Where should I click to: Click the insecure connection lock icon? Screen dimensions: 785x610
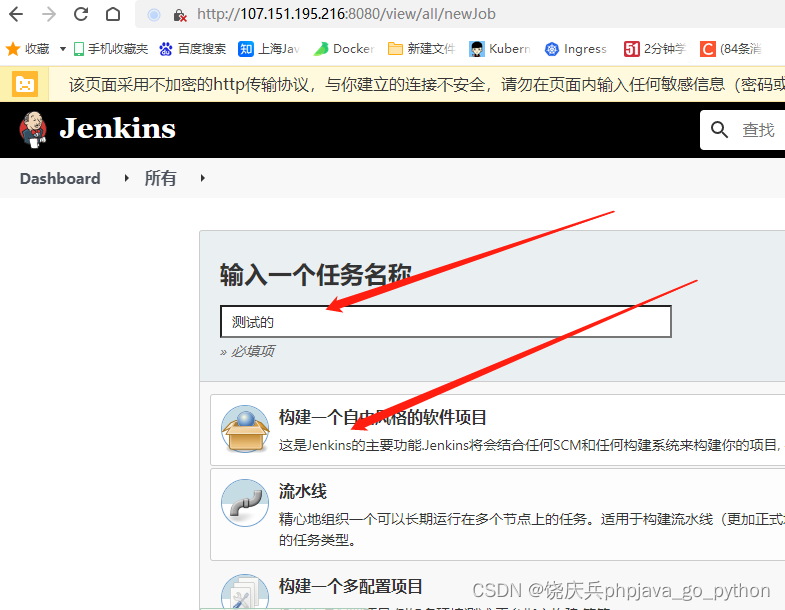179,15
